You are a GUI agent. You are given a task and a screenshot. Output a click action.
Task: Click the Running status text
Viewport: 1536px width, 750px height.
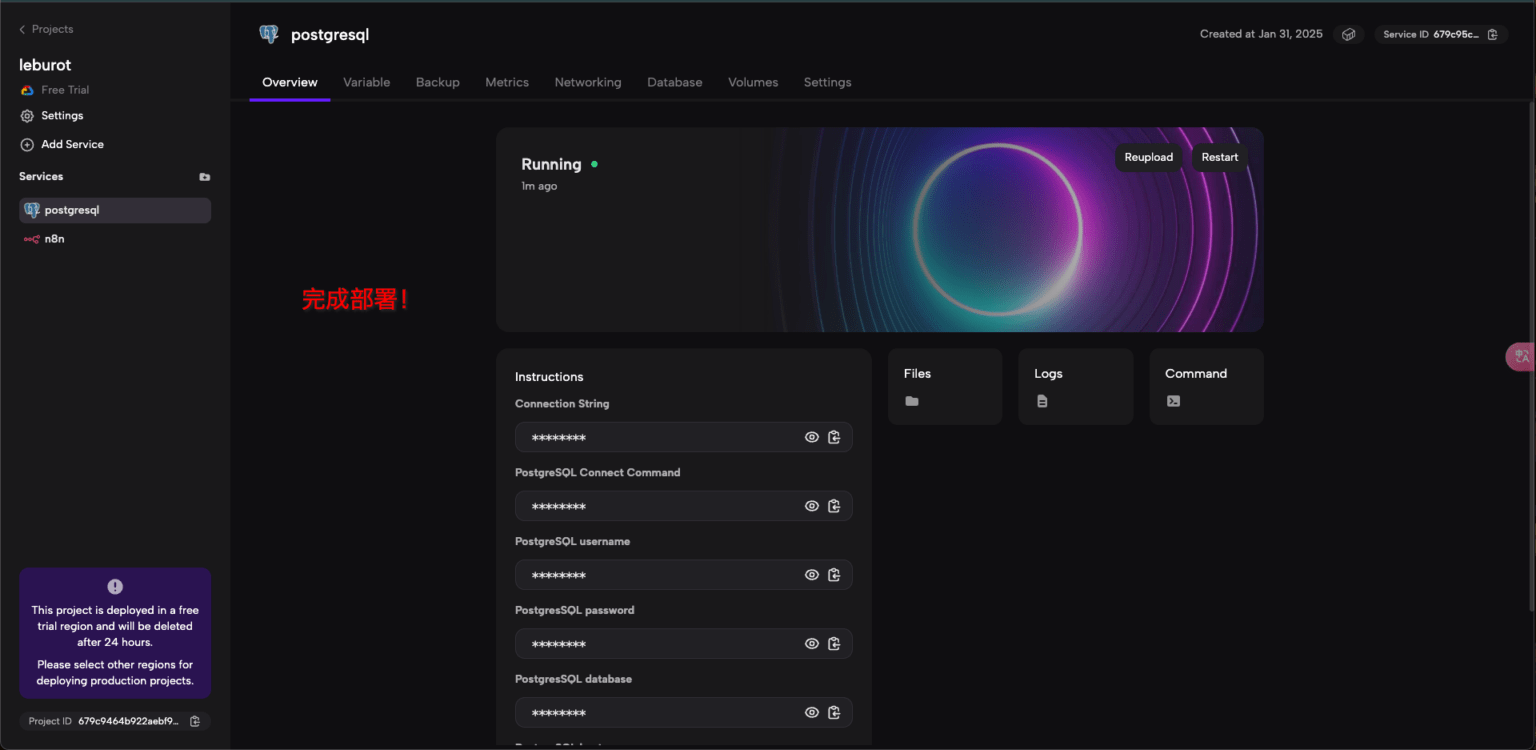[x=551, y=164]
